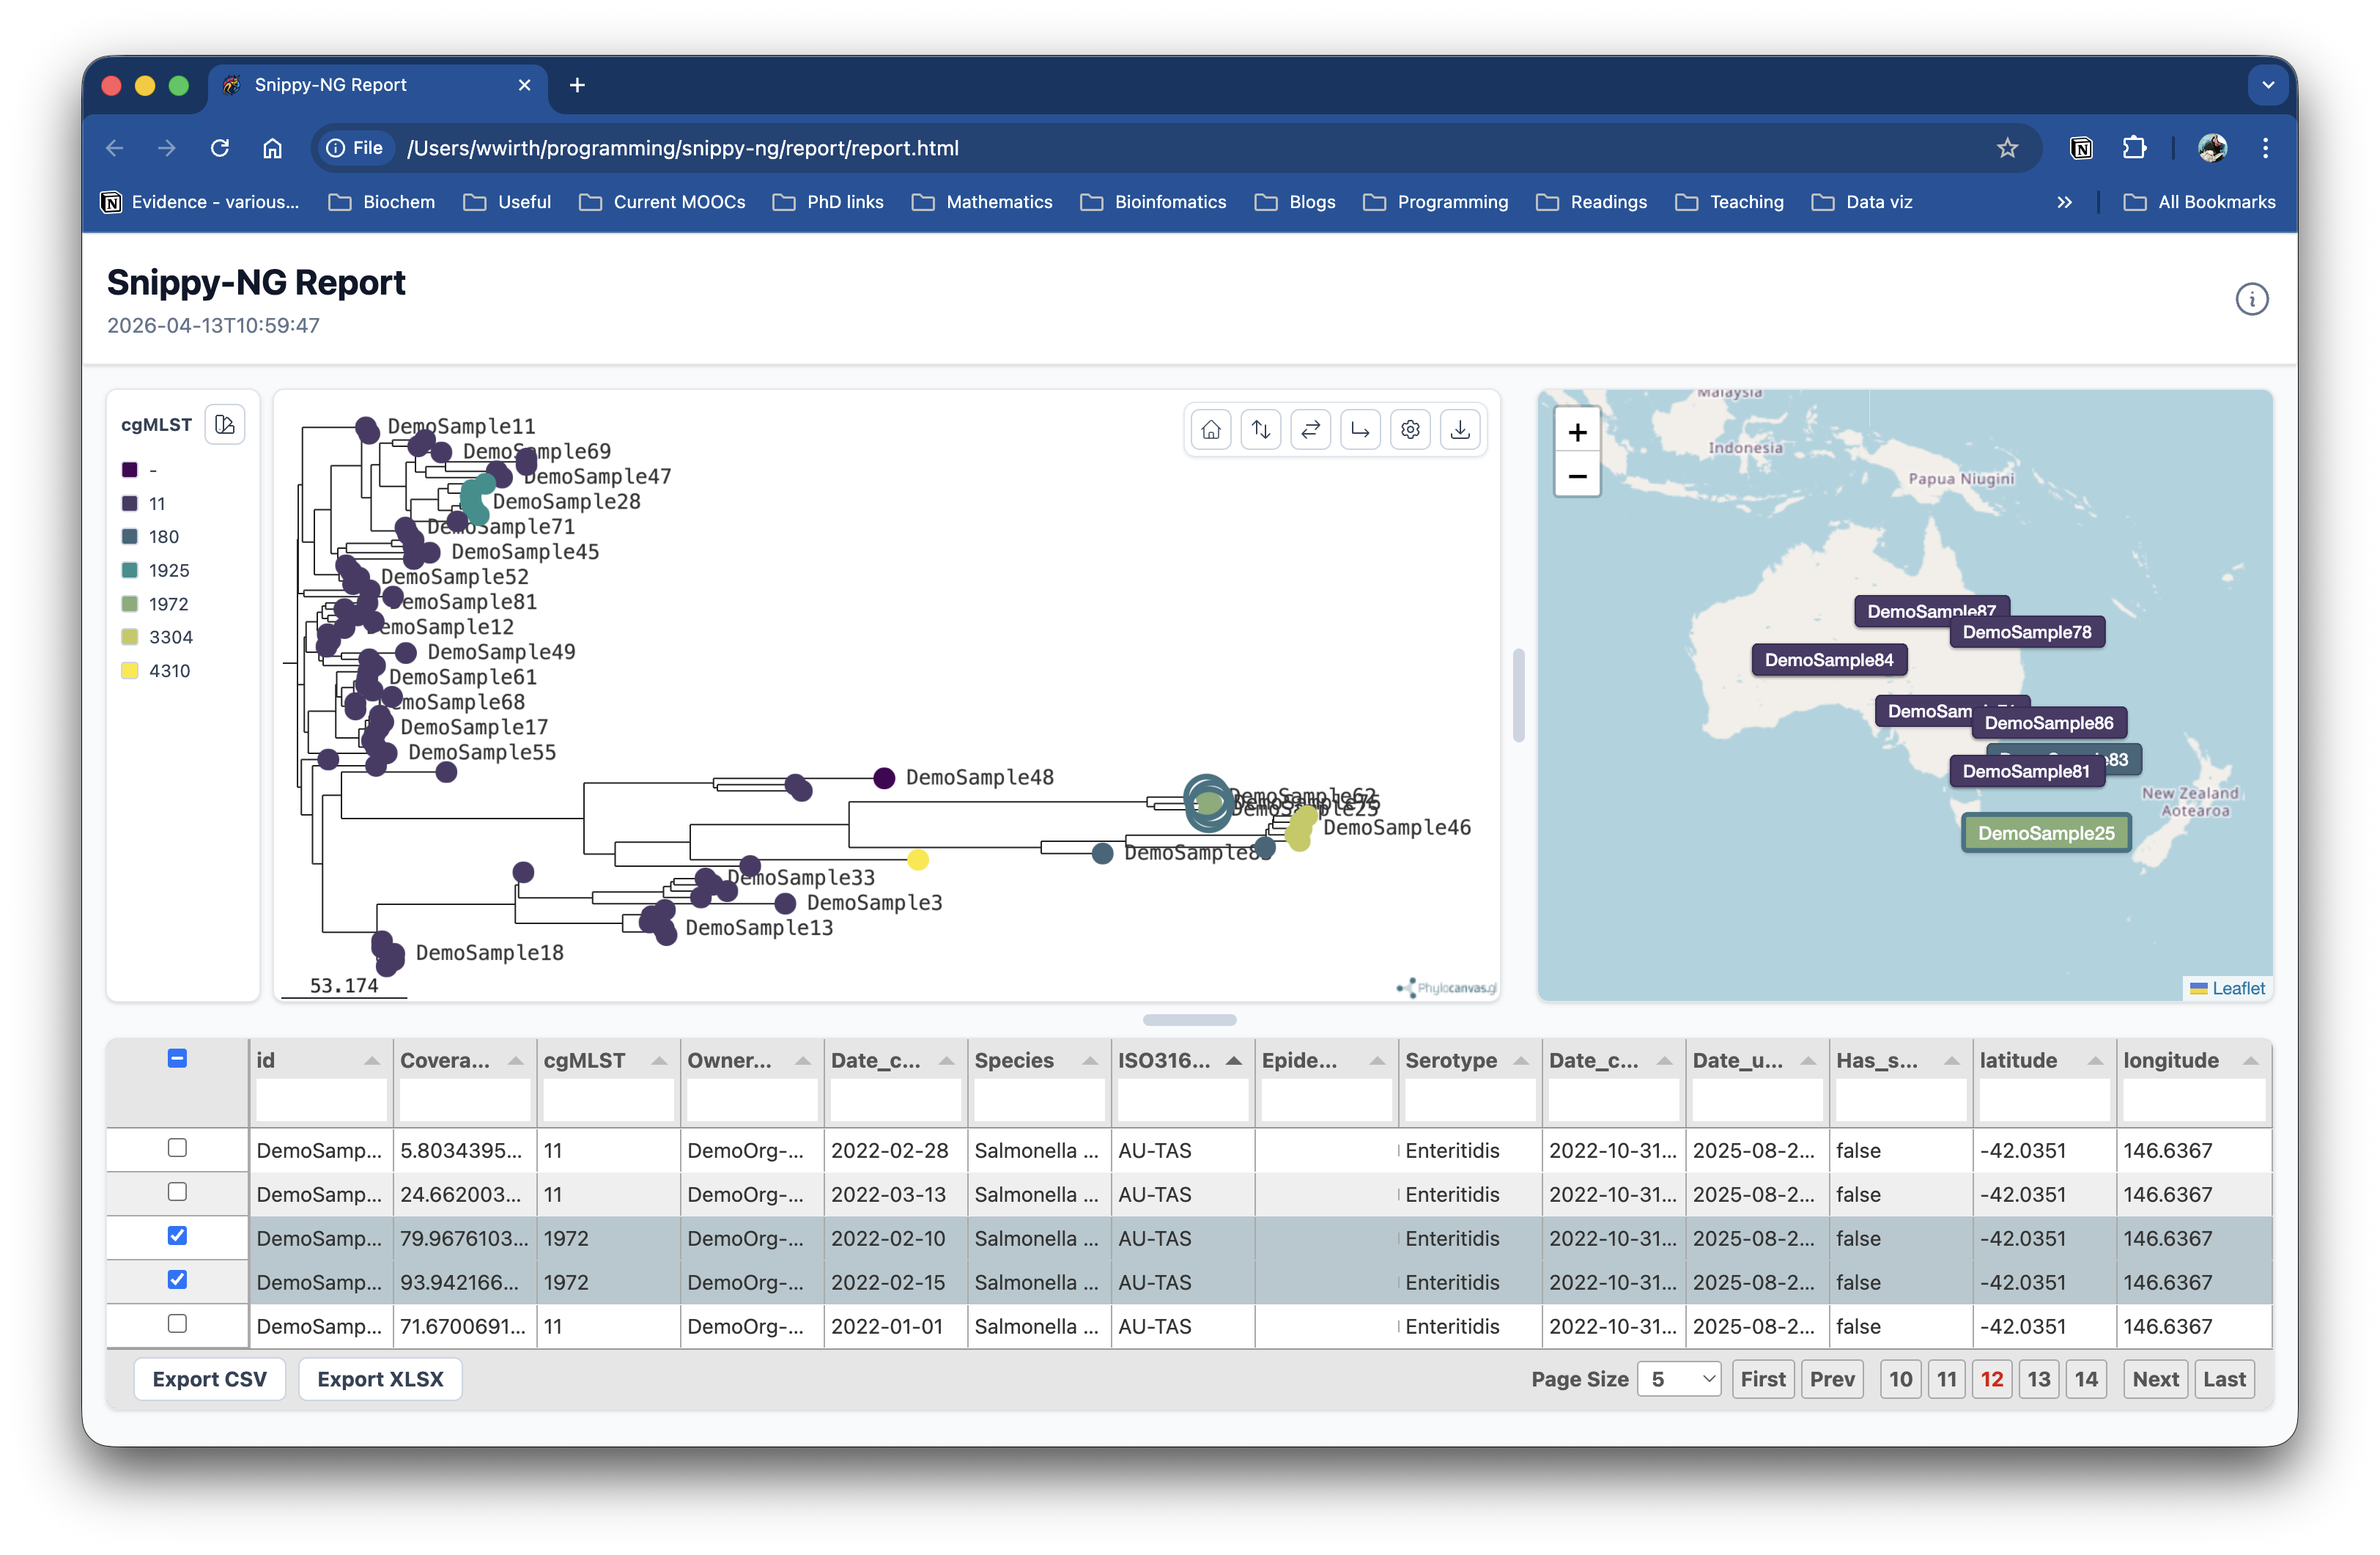This screenshot has height=1555, width=2380.
Task: Open the Page Size dropdown
Action: (x=1679, y=1379)
